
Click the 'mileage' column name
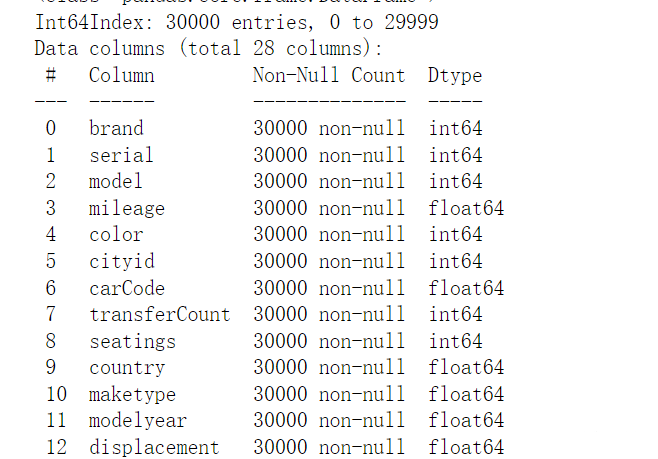[127, 209]
